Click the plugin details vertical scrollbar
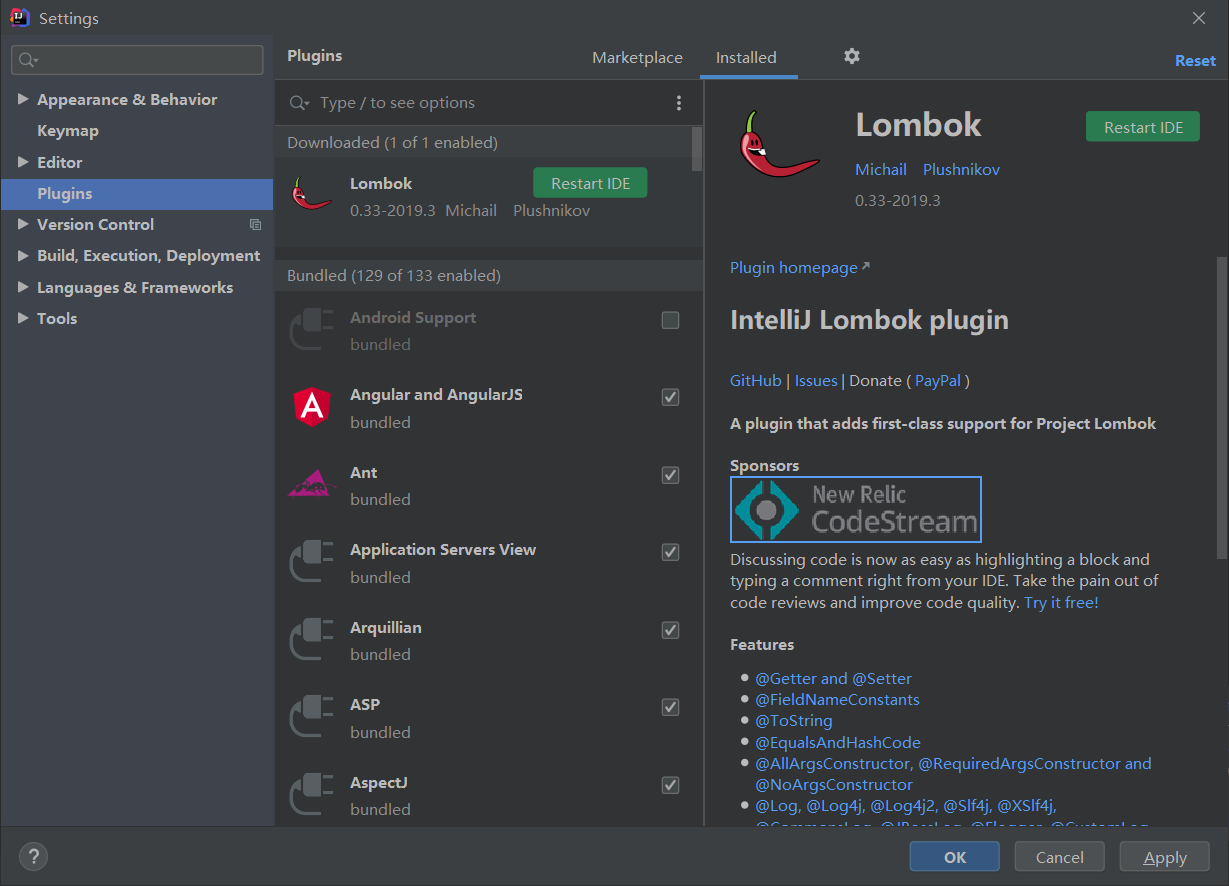Viewport: 1229px width, 886px height. tap(1221, 407)
